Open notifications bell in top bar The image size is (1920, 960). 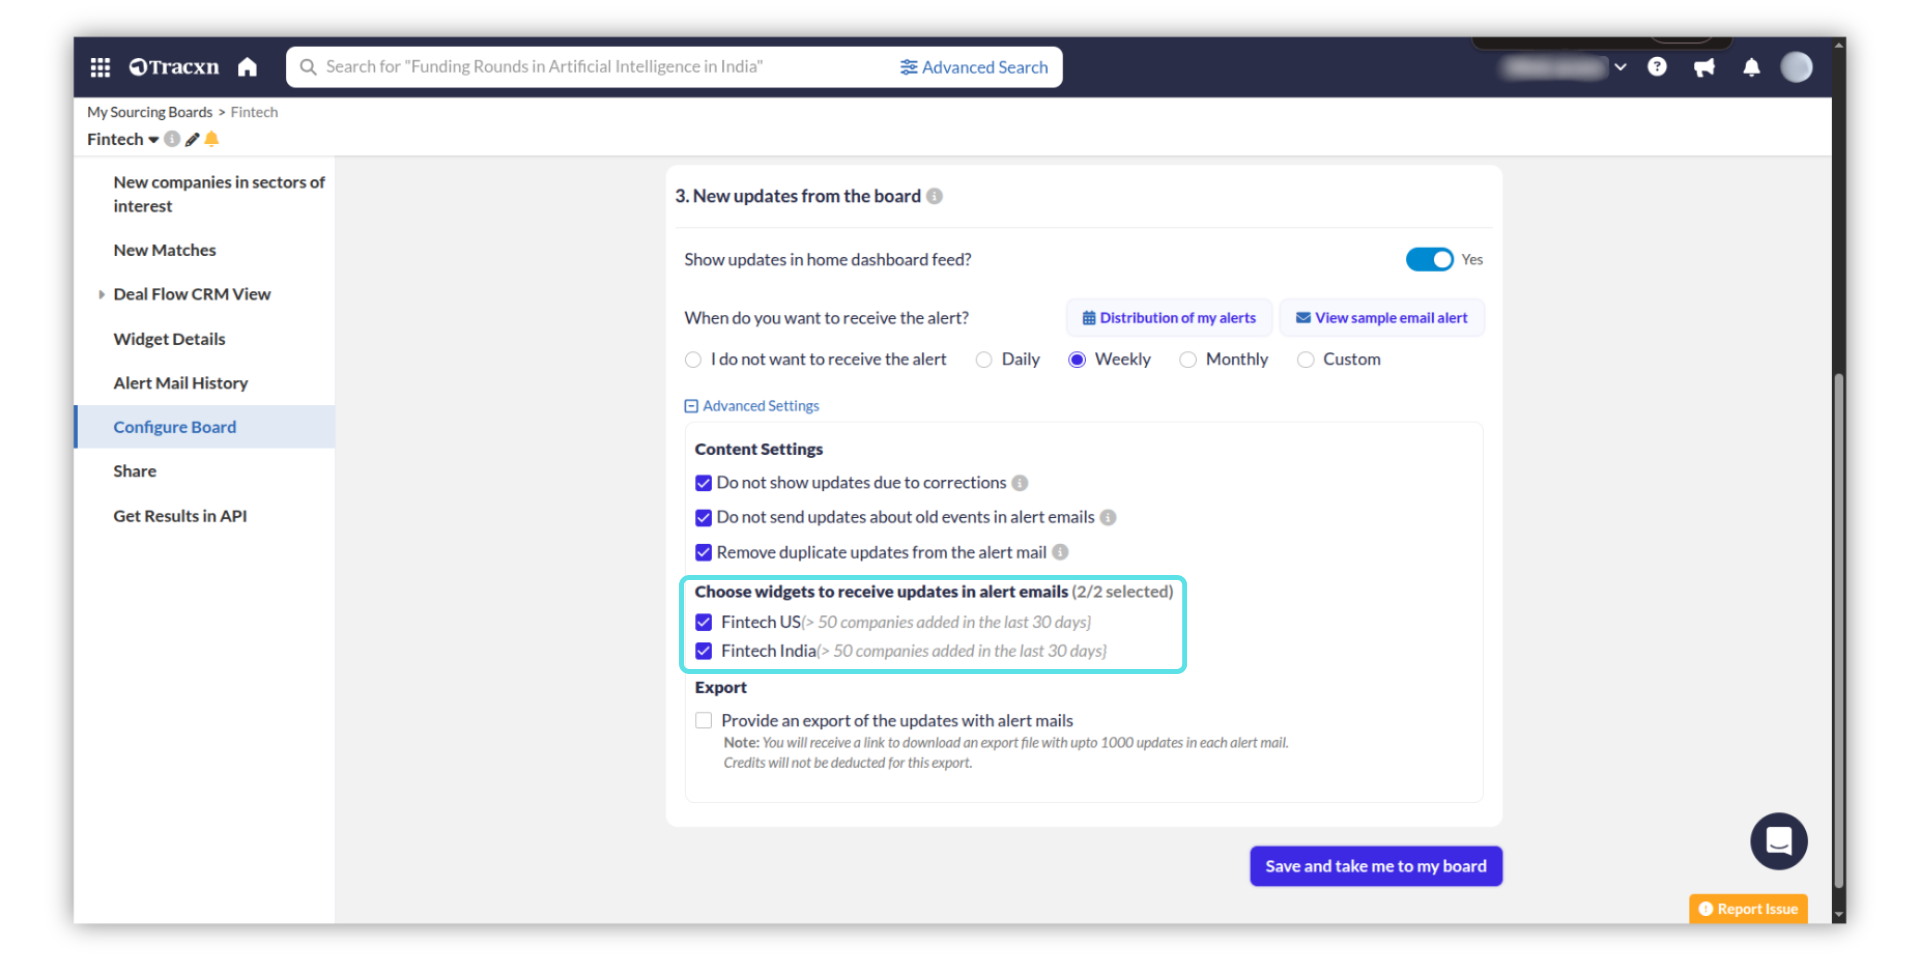click(1751, 67)
